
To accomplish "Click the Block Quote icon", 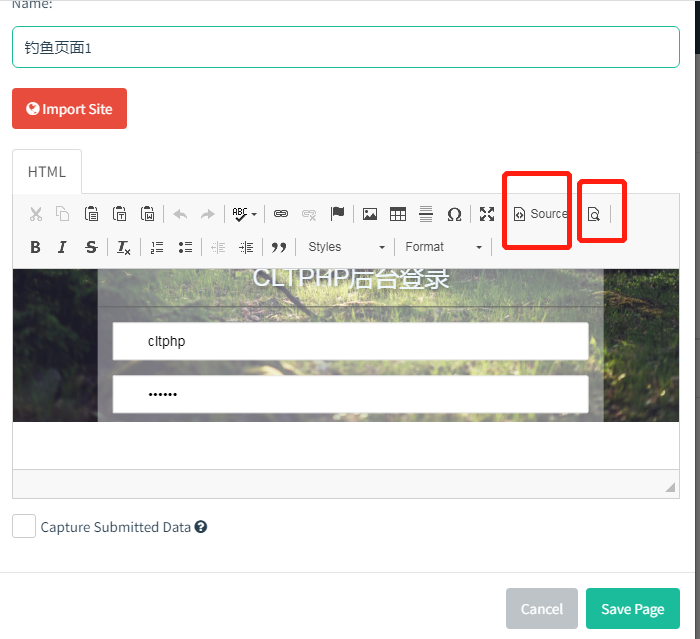I will pyautogui.click(x=279, y=247).
